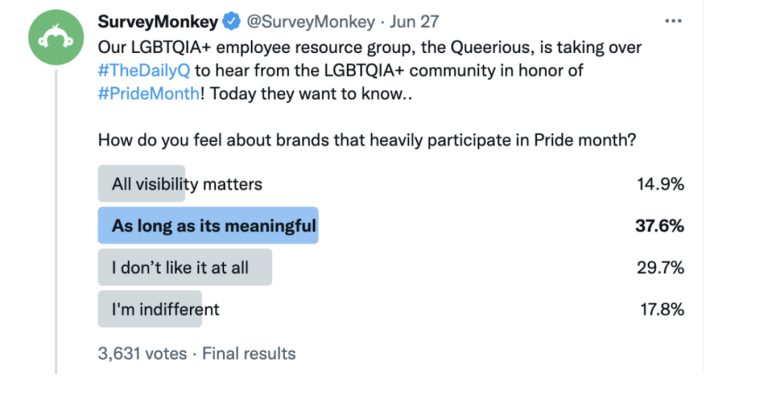
Task: Open the #PrideMonth hashtag link
Action: pos(149,93)
